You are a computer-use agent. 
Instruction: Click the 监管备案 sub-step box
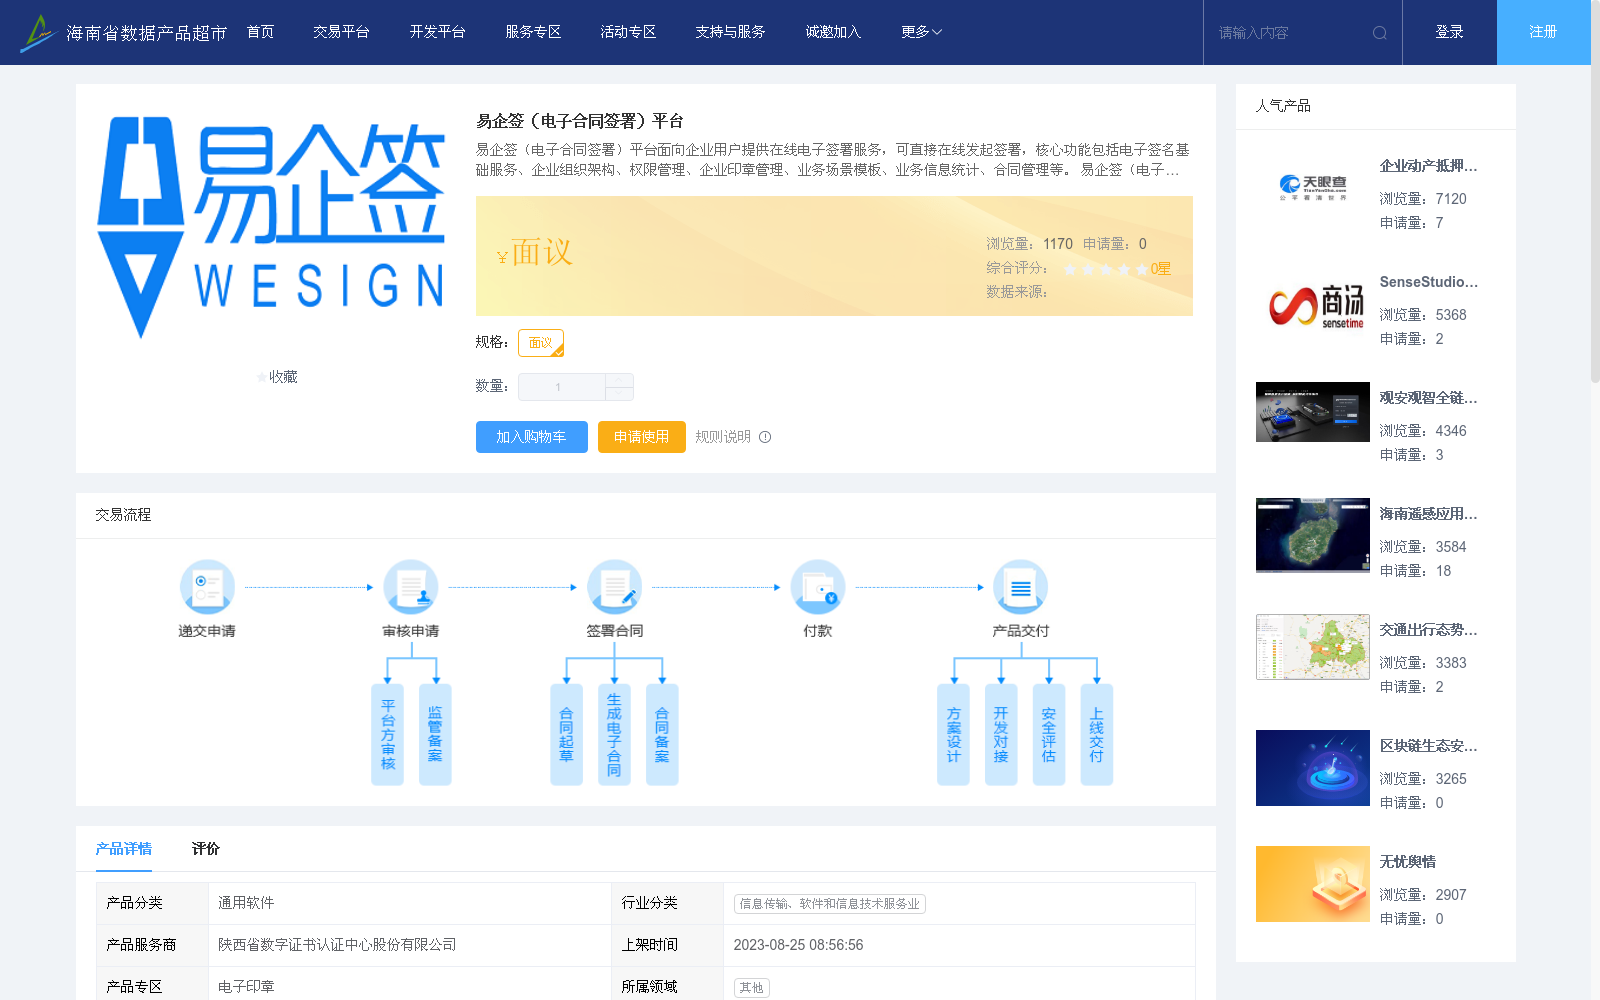[x=435, y=735]
